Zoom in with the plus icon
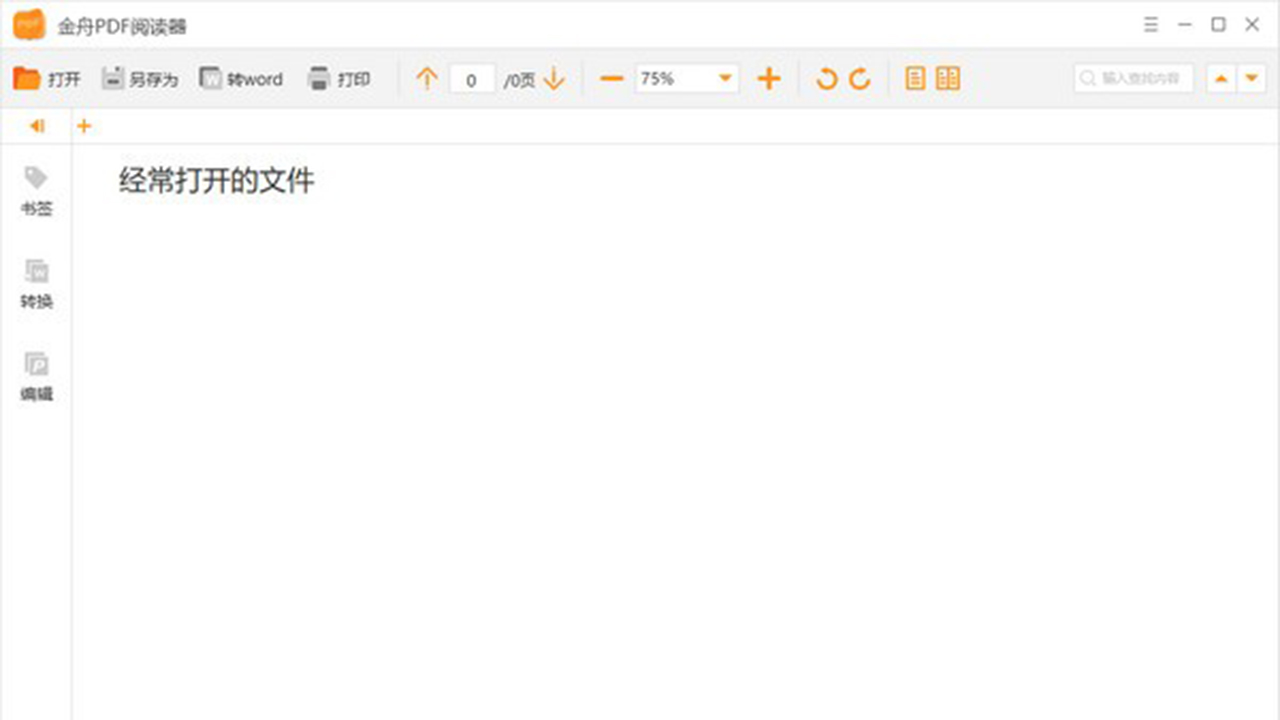 (x=768, y=79)
